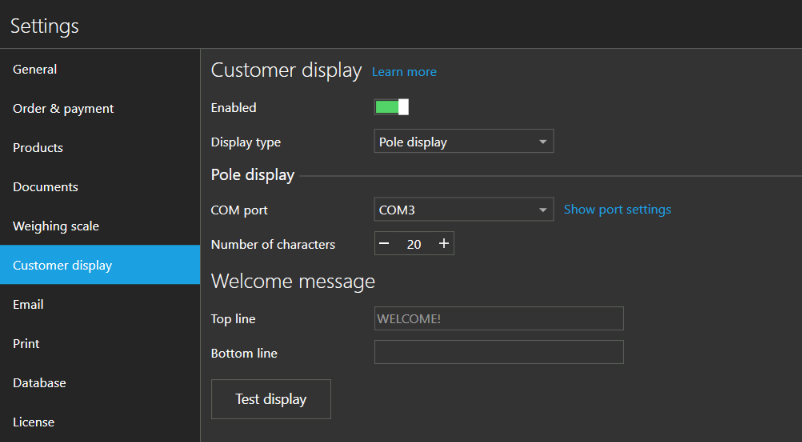Open the Display type dropdown
This screenshot has height=442, width=802.
coord(463,142)
